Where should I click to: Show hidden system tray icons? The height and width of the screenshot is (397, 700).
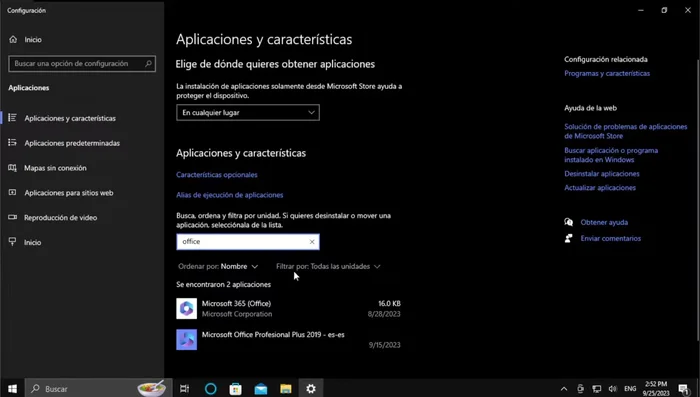[564, 389]
